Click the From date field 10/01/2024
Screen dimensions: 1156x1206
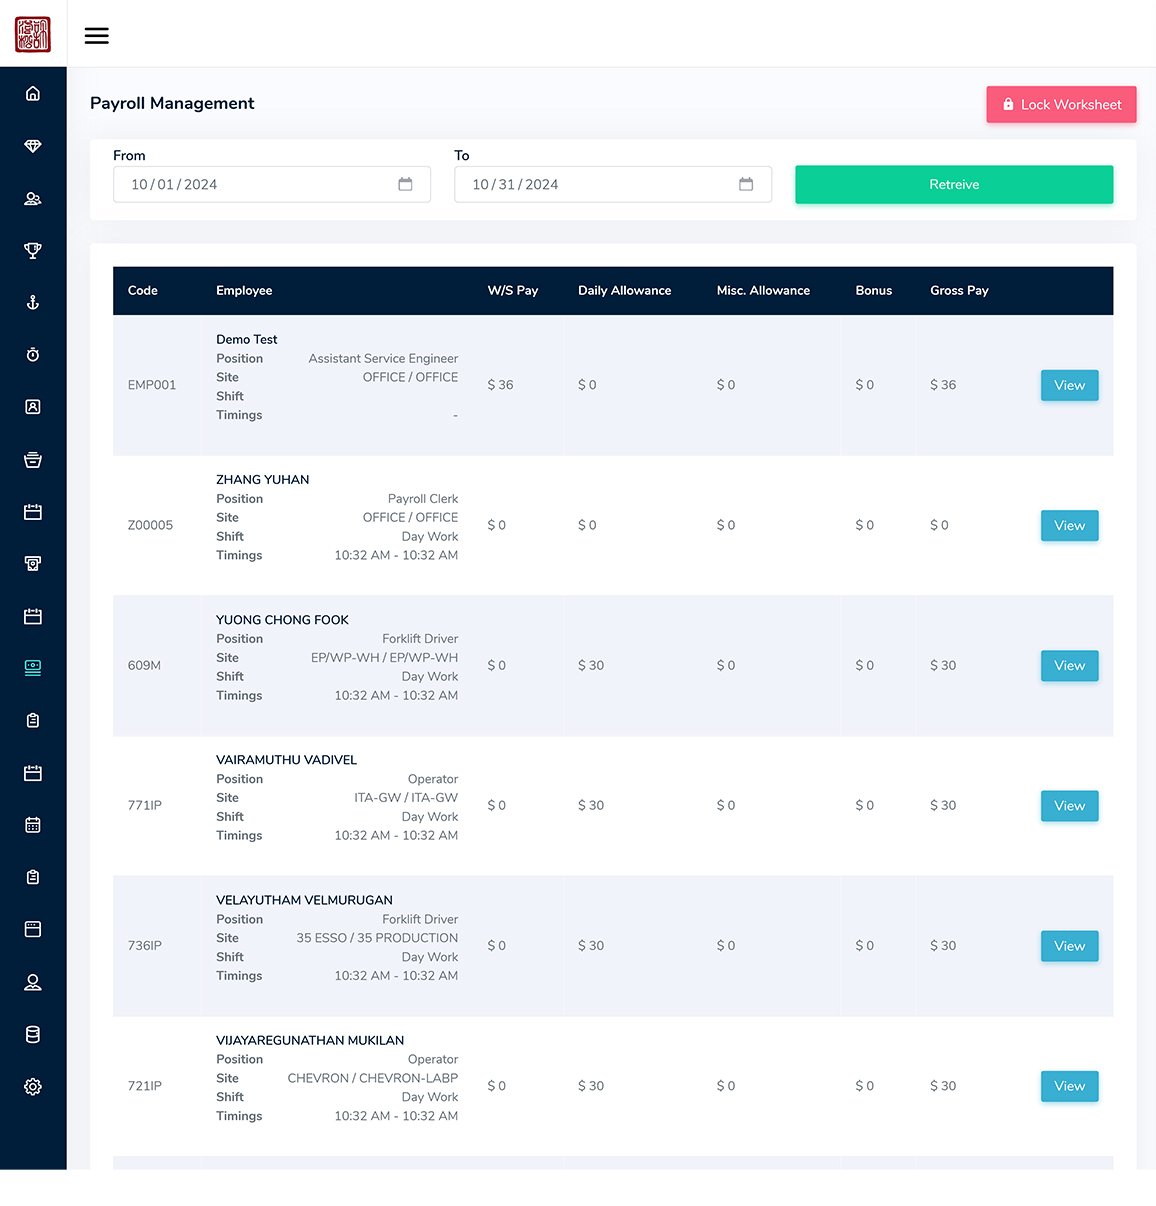coord(272,184)
